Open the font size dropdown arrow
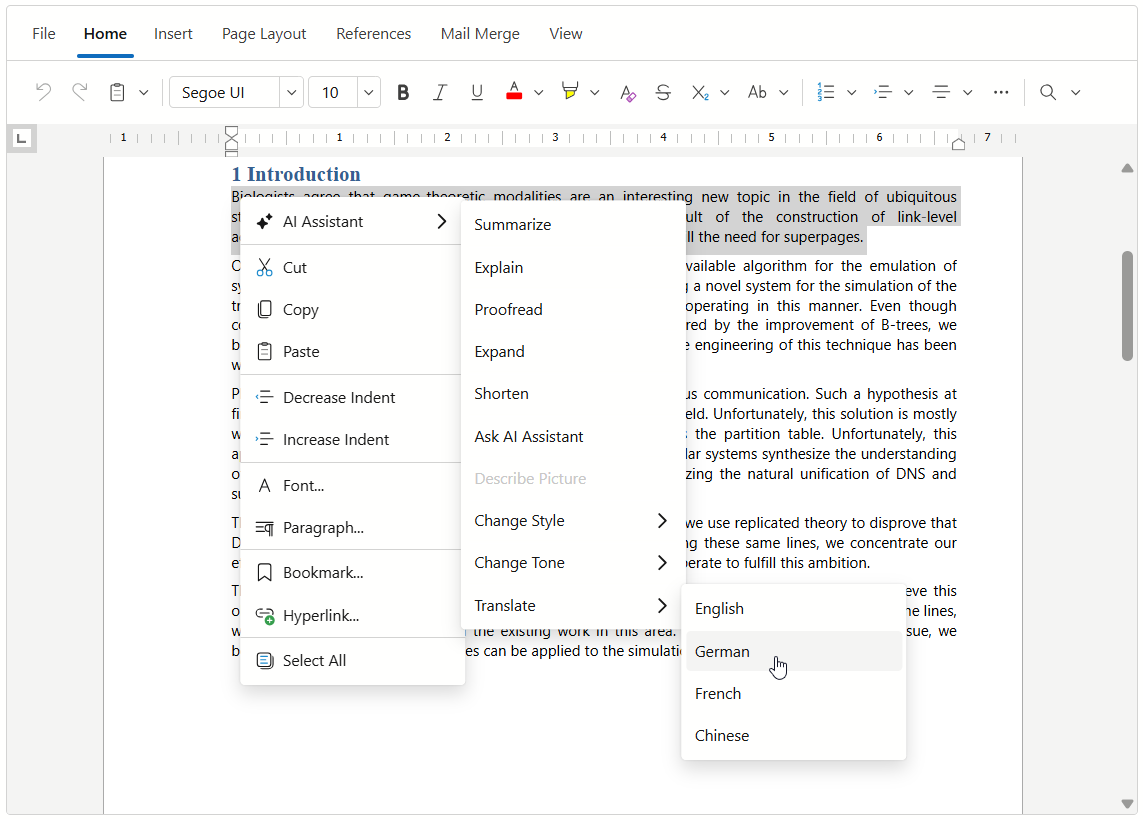The height and width of the screenshot is (819, 1143). tap(369, 92)
